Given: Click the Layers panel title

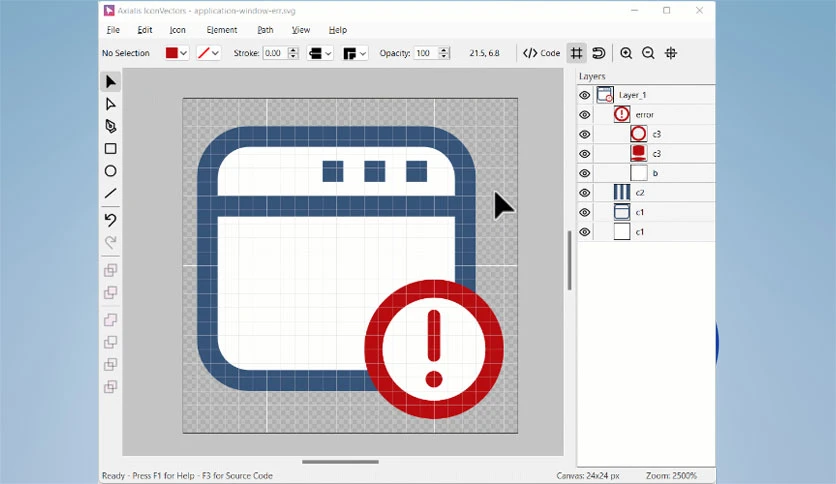Looking at the screenshot, I should click(592, 76).
